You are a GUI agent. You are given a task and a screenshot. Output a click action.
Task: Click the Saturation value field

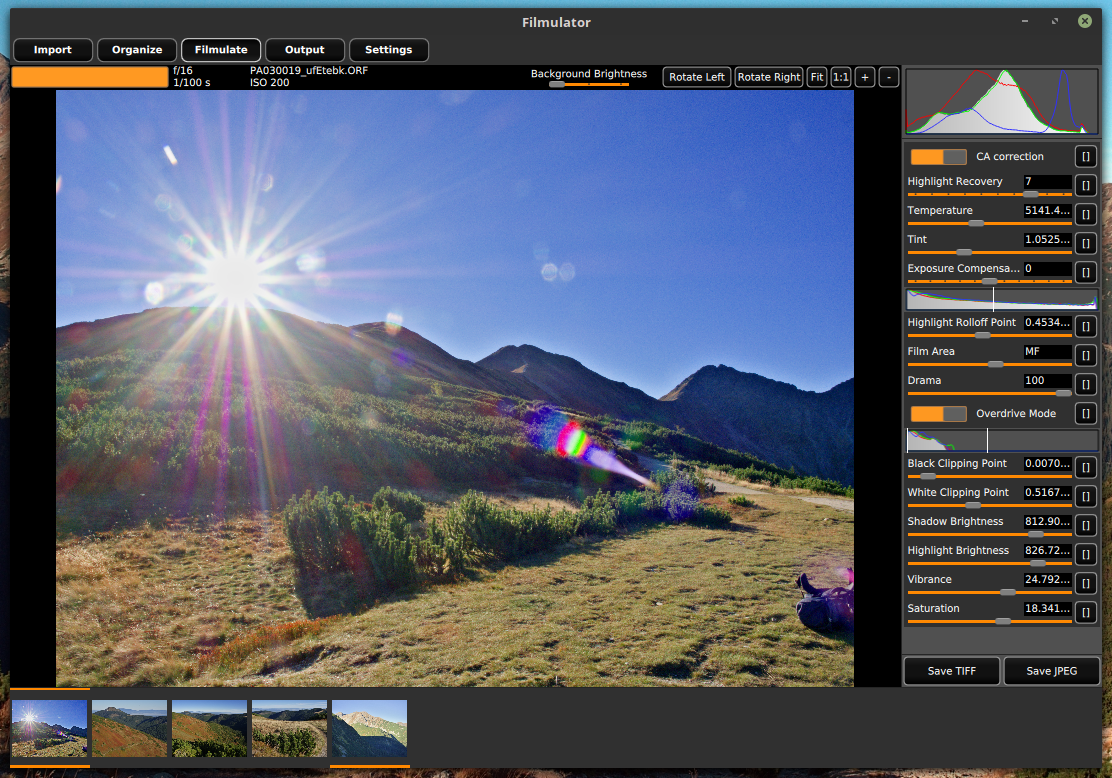(x=1047, y=608)
